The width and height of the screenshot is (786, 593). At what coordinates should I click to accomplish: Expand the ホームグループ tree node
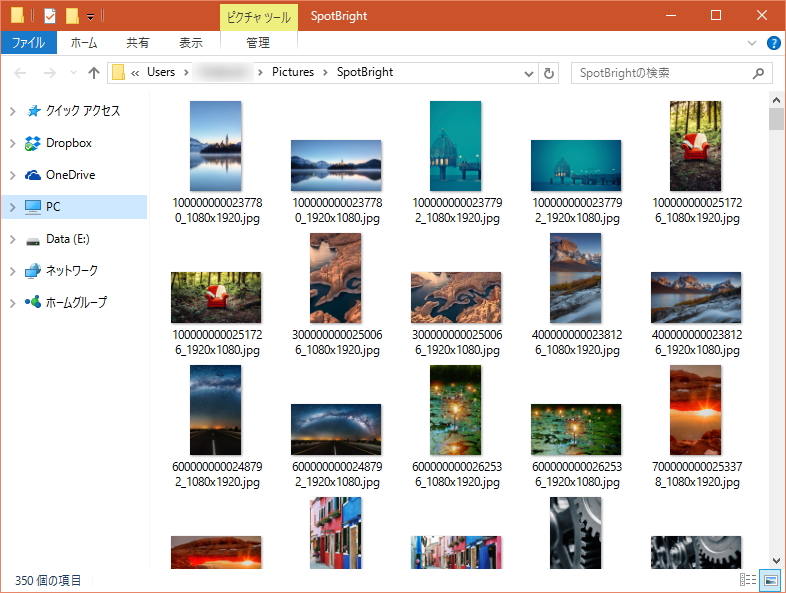(13, 303)
